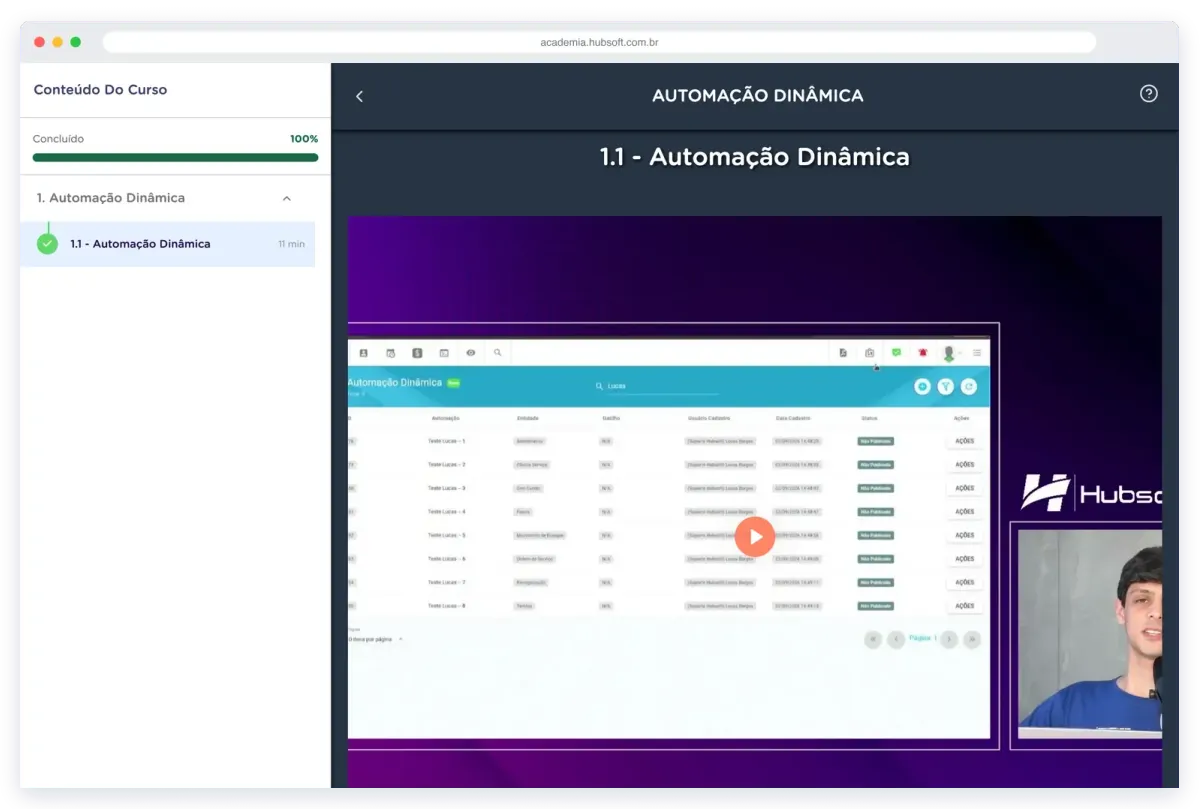Click the round add plus button in video
Image resolution: width=1200 pixels, height=809 pixels.
(x=923, y=386)
